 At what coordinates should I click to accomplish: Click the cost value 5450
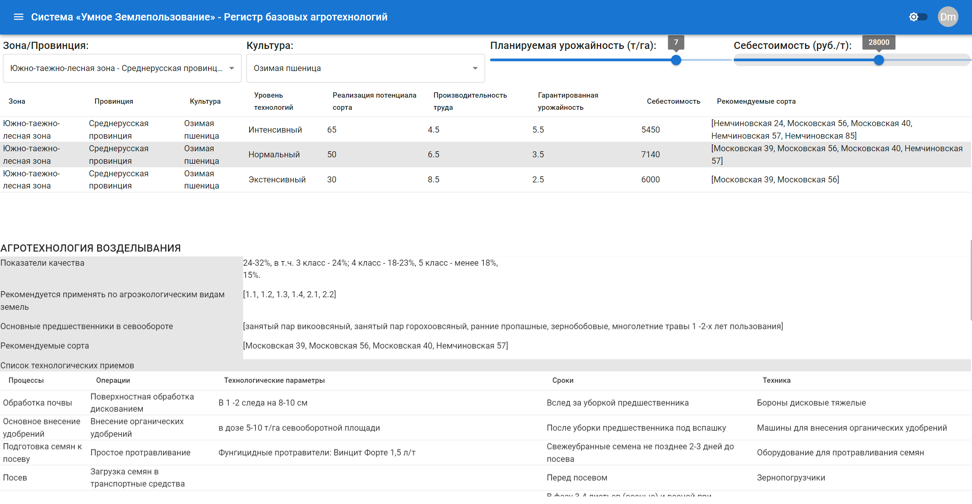(650, 130)
